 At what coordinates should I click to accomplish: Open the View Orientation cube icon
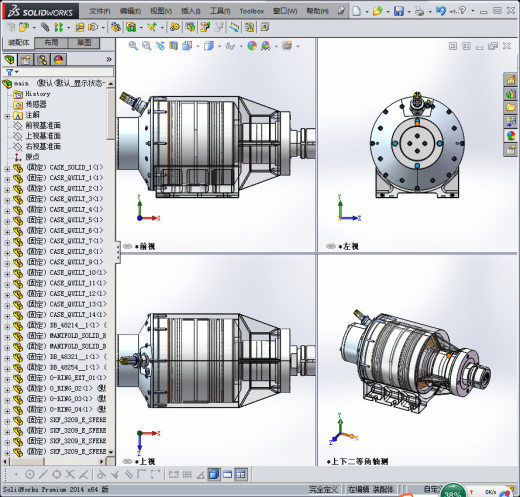click(187, 46)
